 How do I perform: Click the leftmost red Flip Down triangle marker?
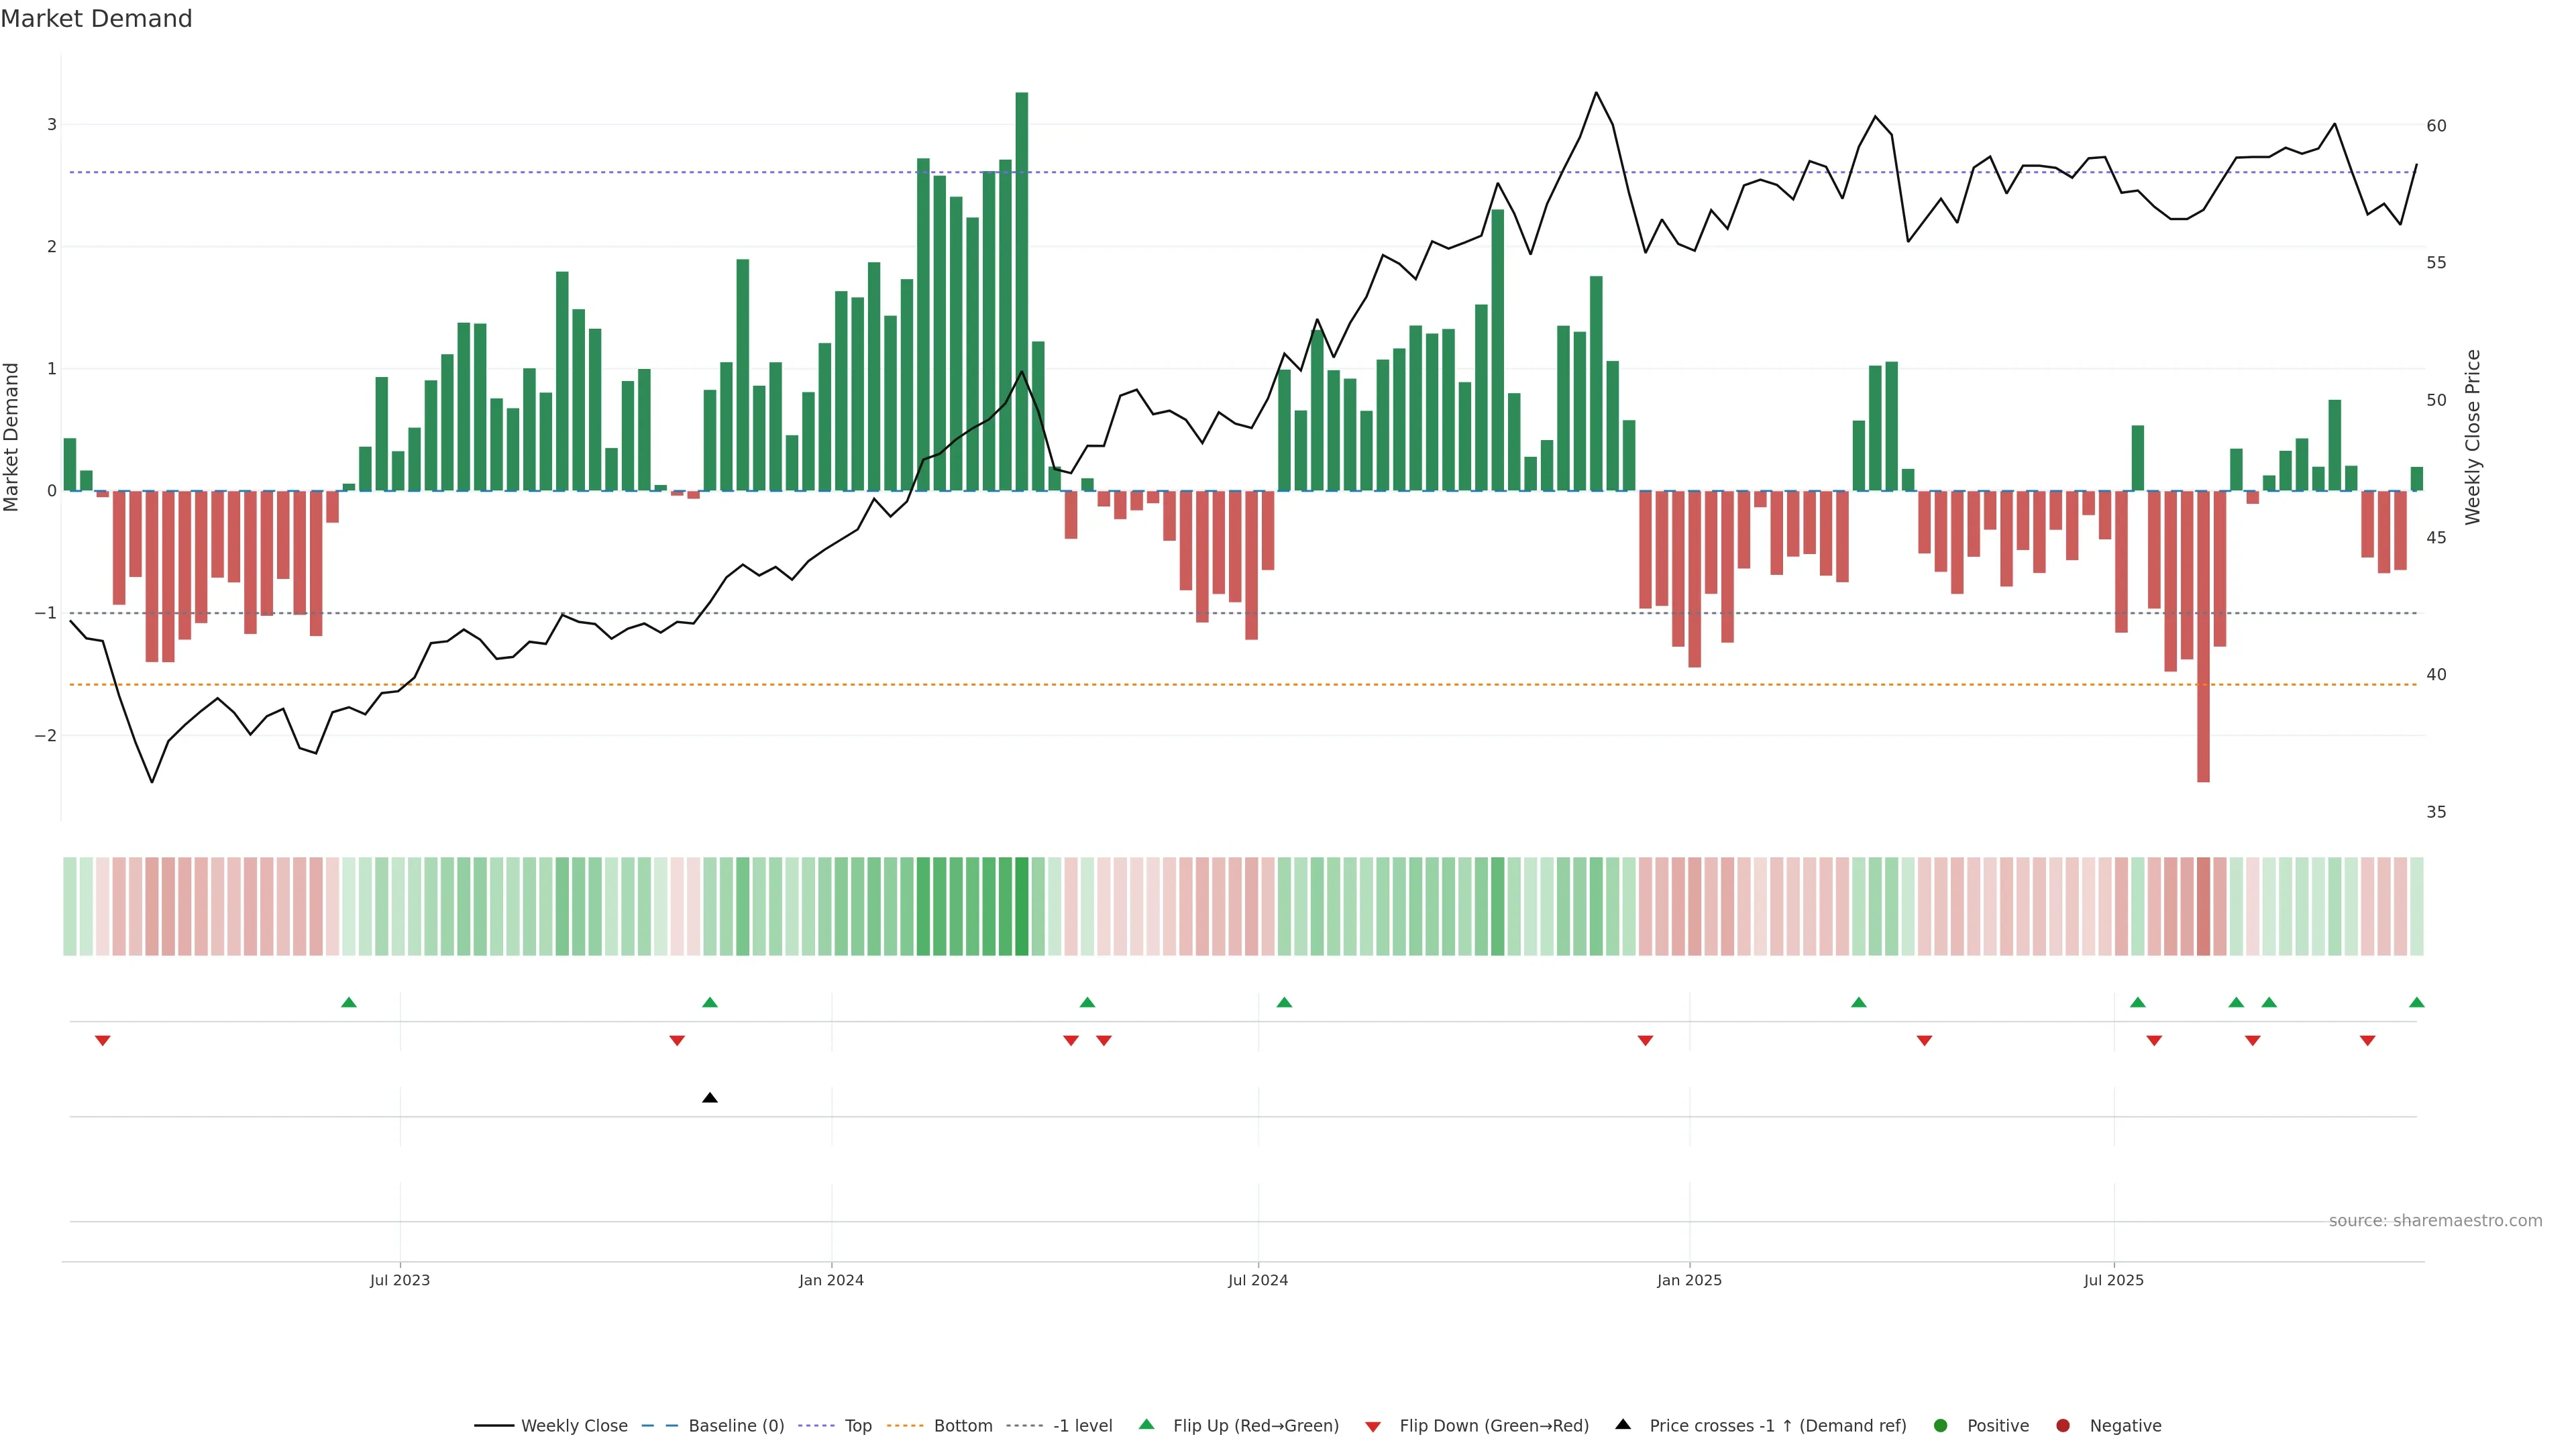[102, 1041]
